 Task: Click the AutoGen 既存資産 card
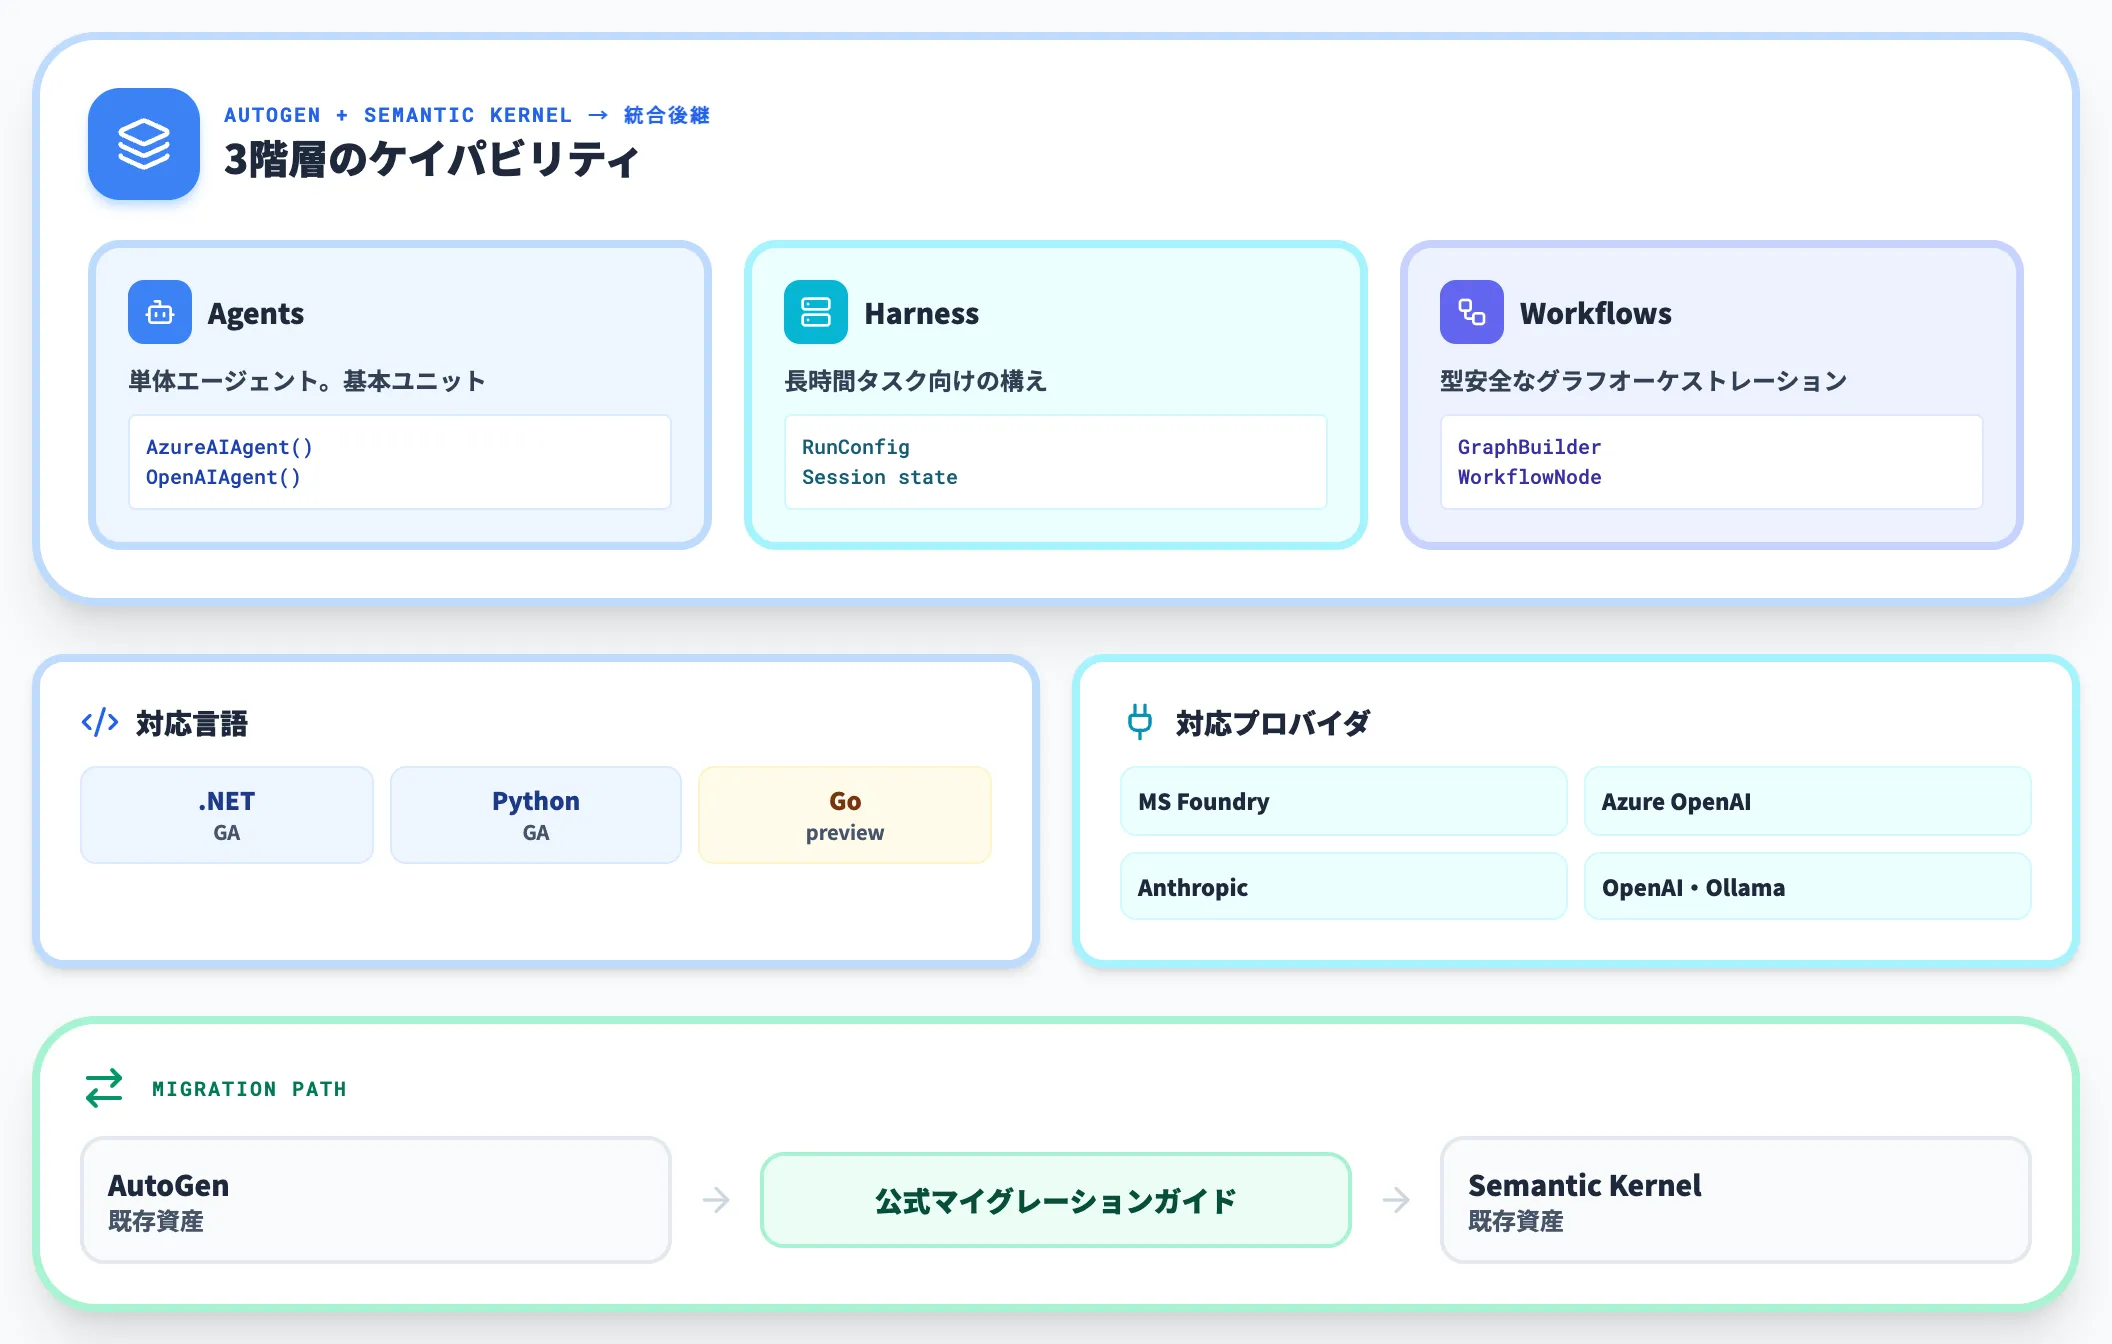pyautogui.click(x=376, y=1200)
